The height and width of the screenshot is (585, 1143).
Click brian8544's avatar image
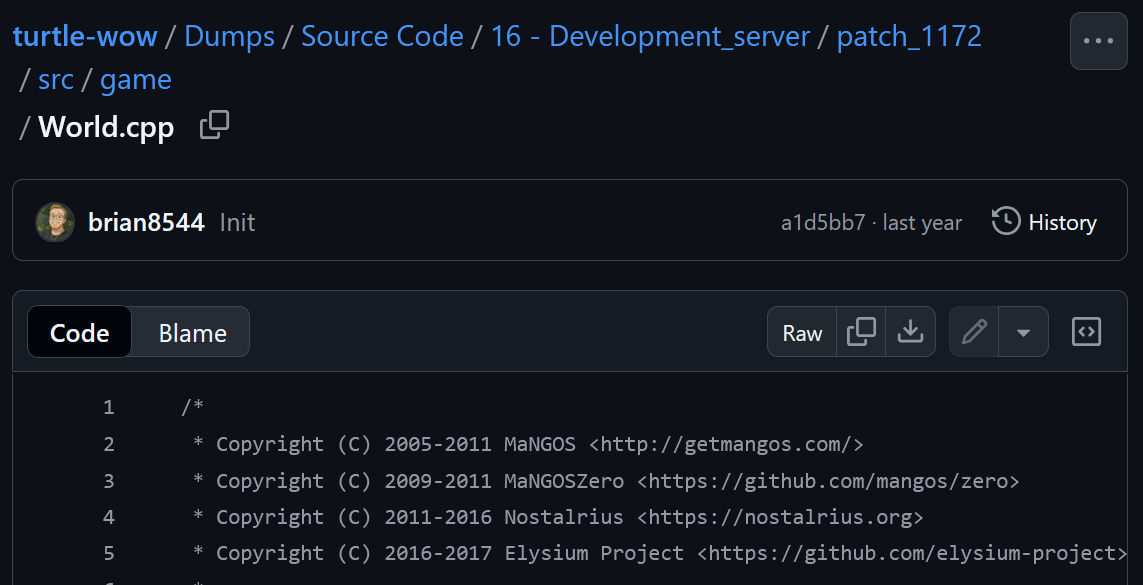pyautogui.click(x=55, y=222)
